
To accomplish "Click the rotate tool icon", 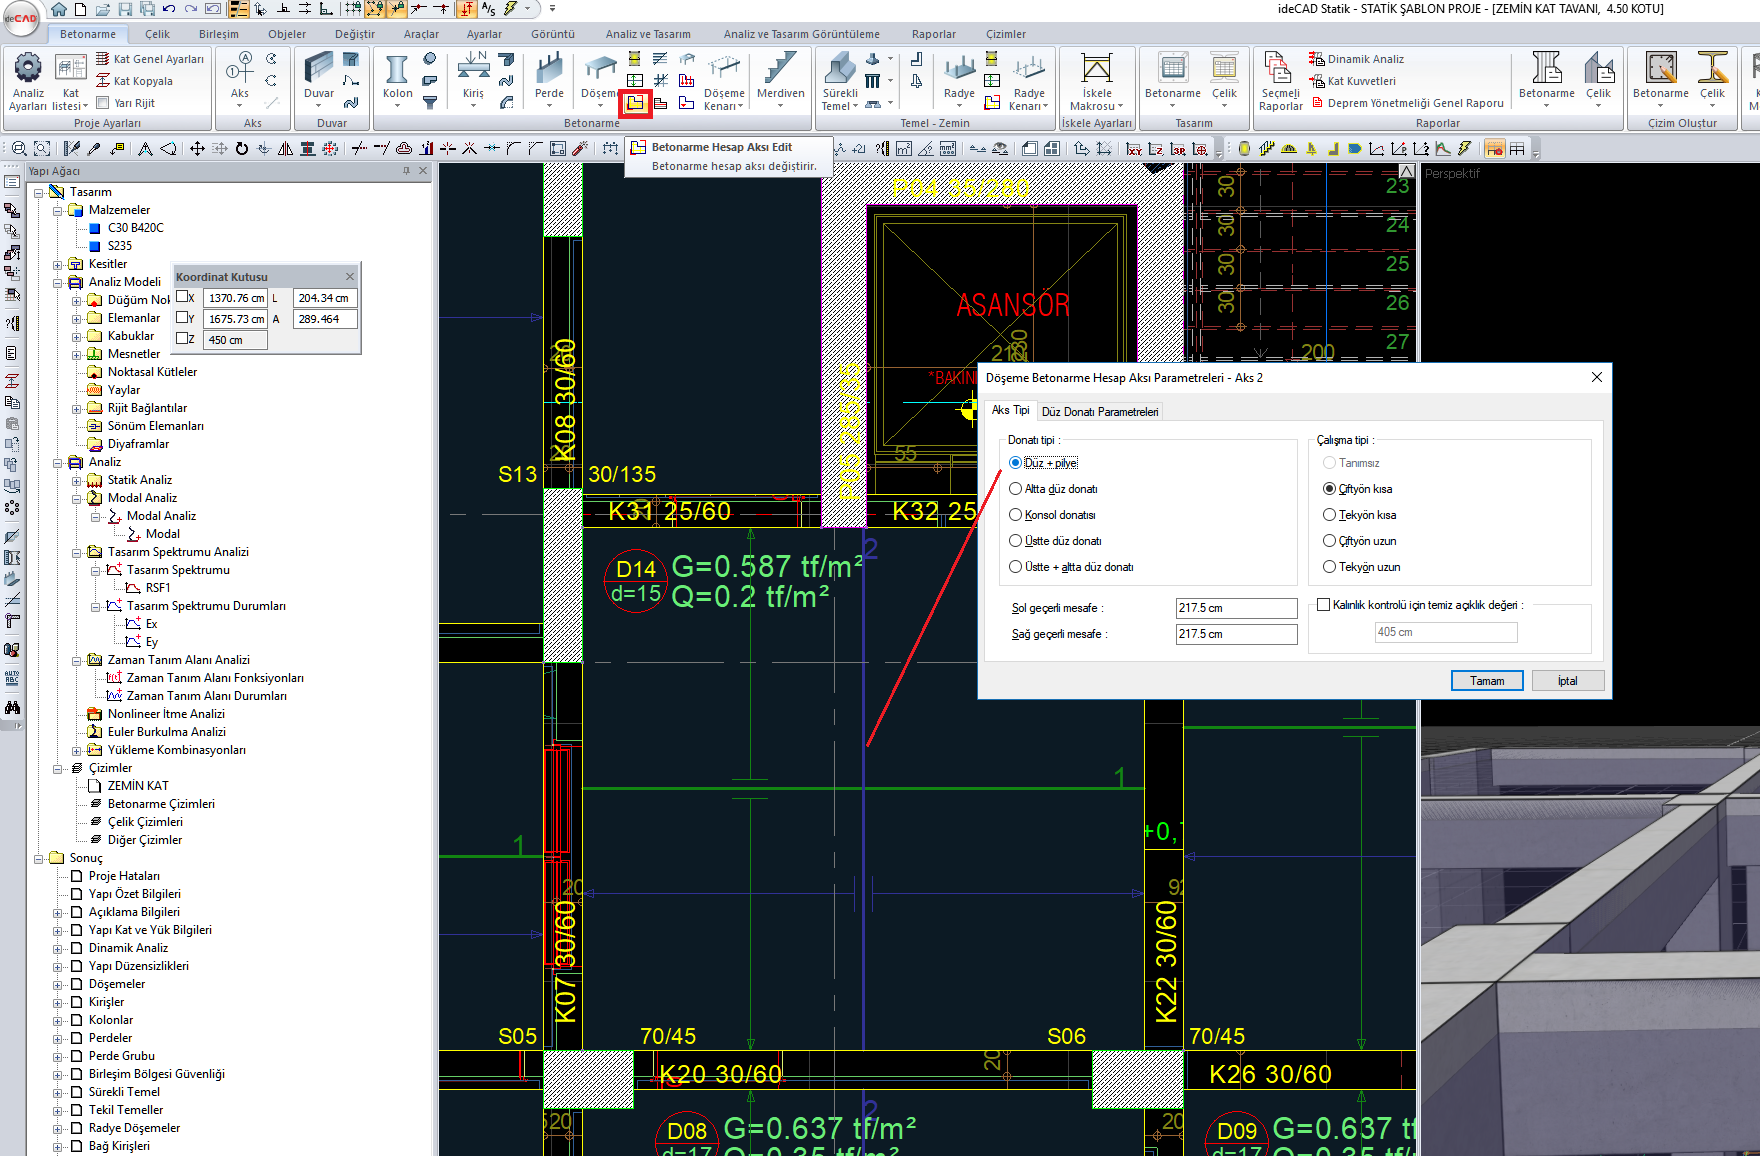I will (x=241, y=148).
